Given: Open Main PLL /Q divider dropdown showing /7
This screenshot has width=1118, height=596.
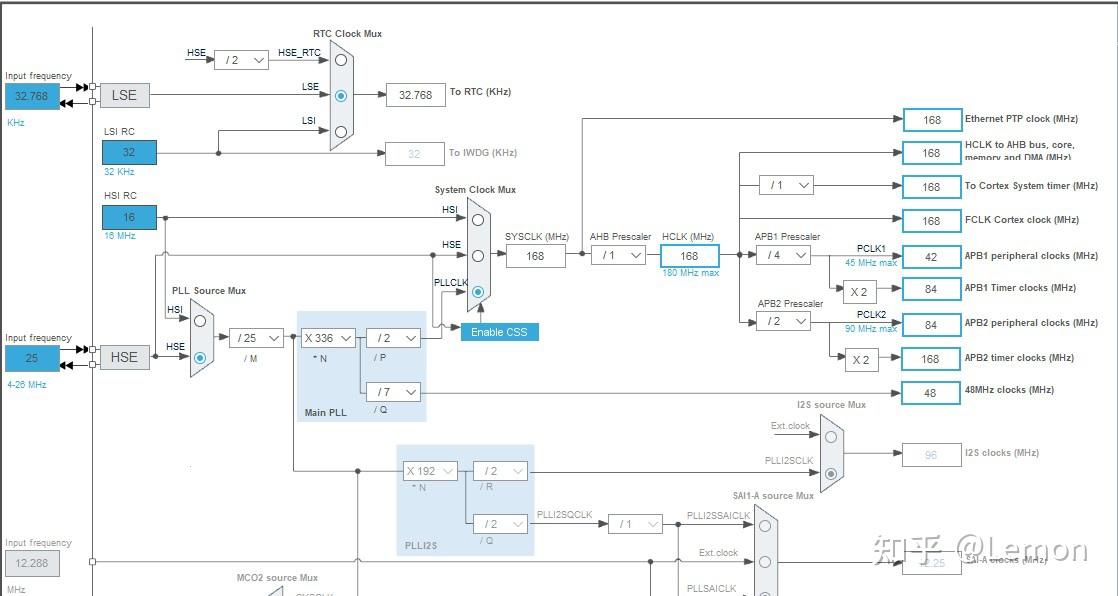Looking at the screenshot, I should (x=394, y=391).
